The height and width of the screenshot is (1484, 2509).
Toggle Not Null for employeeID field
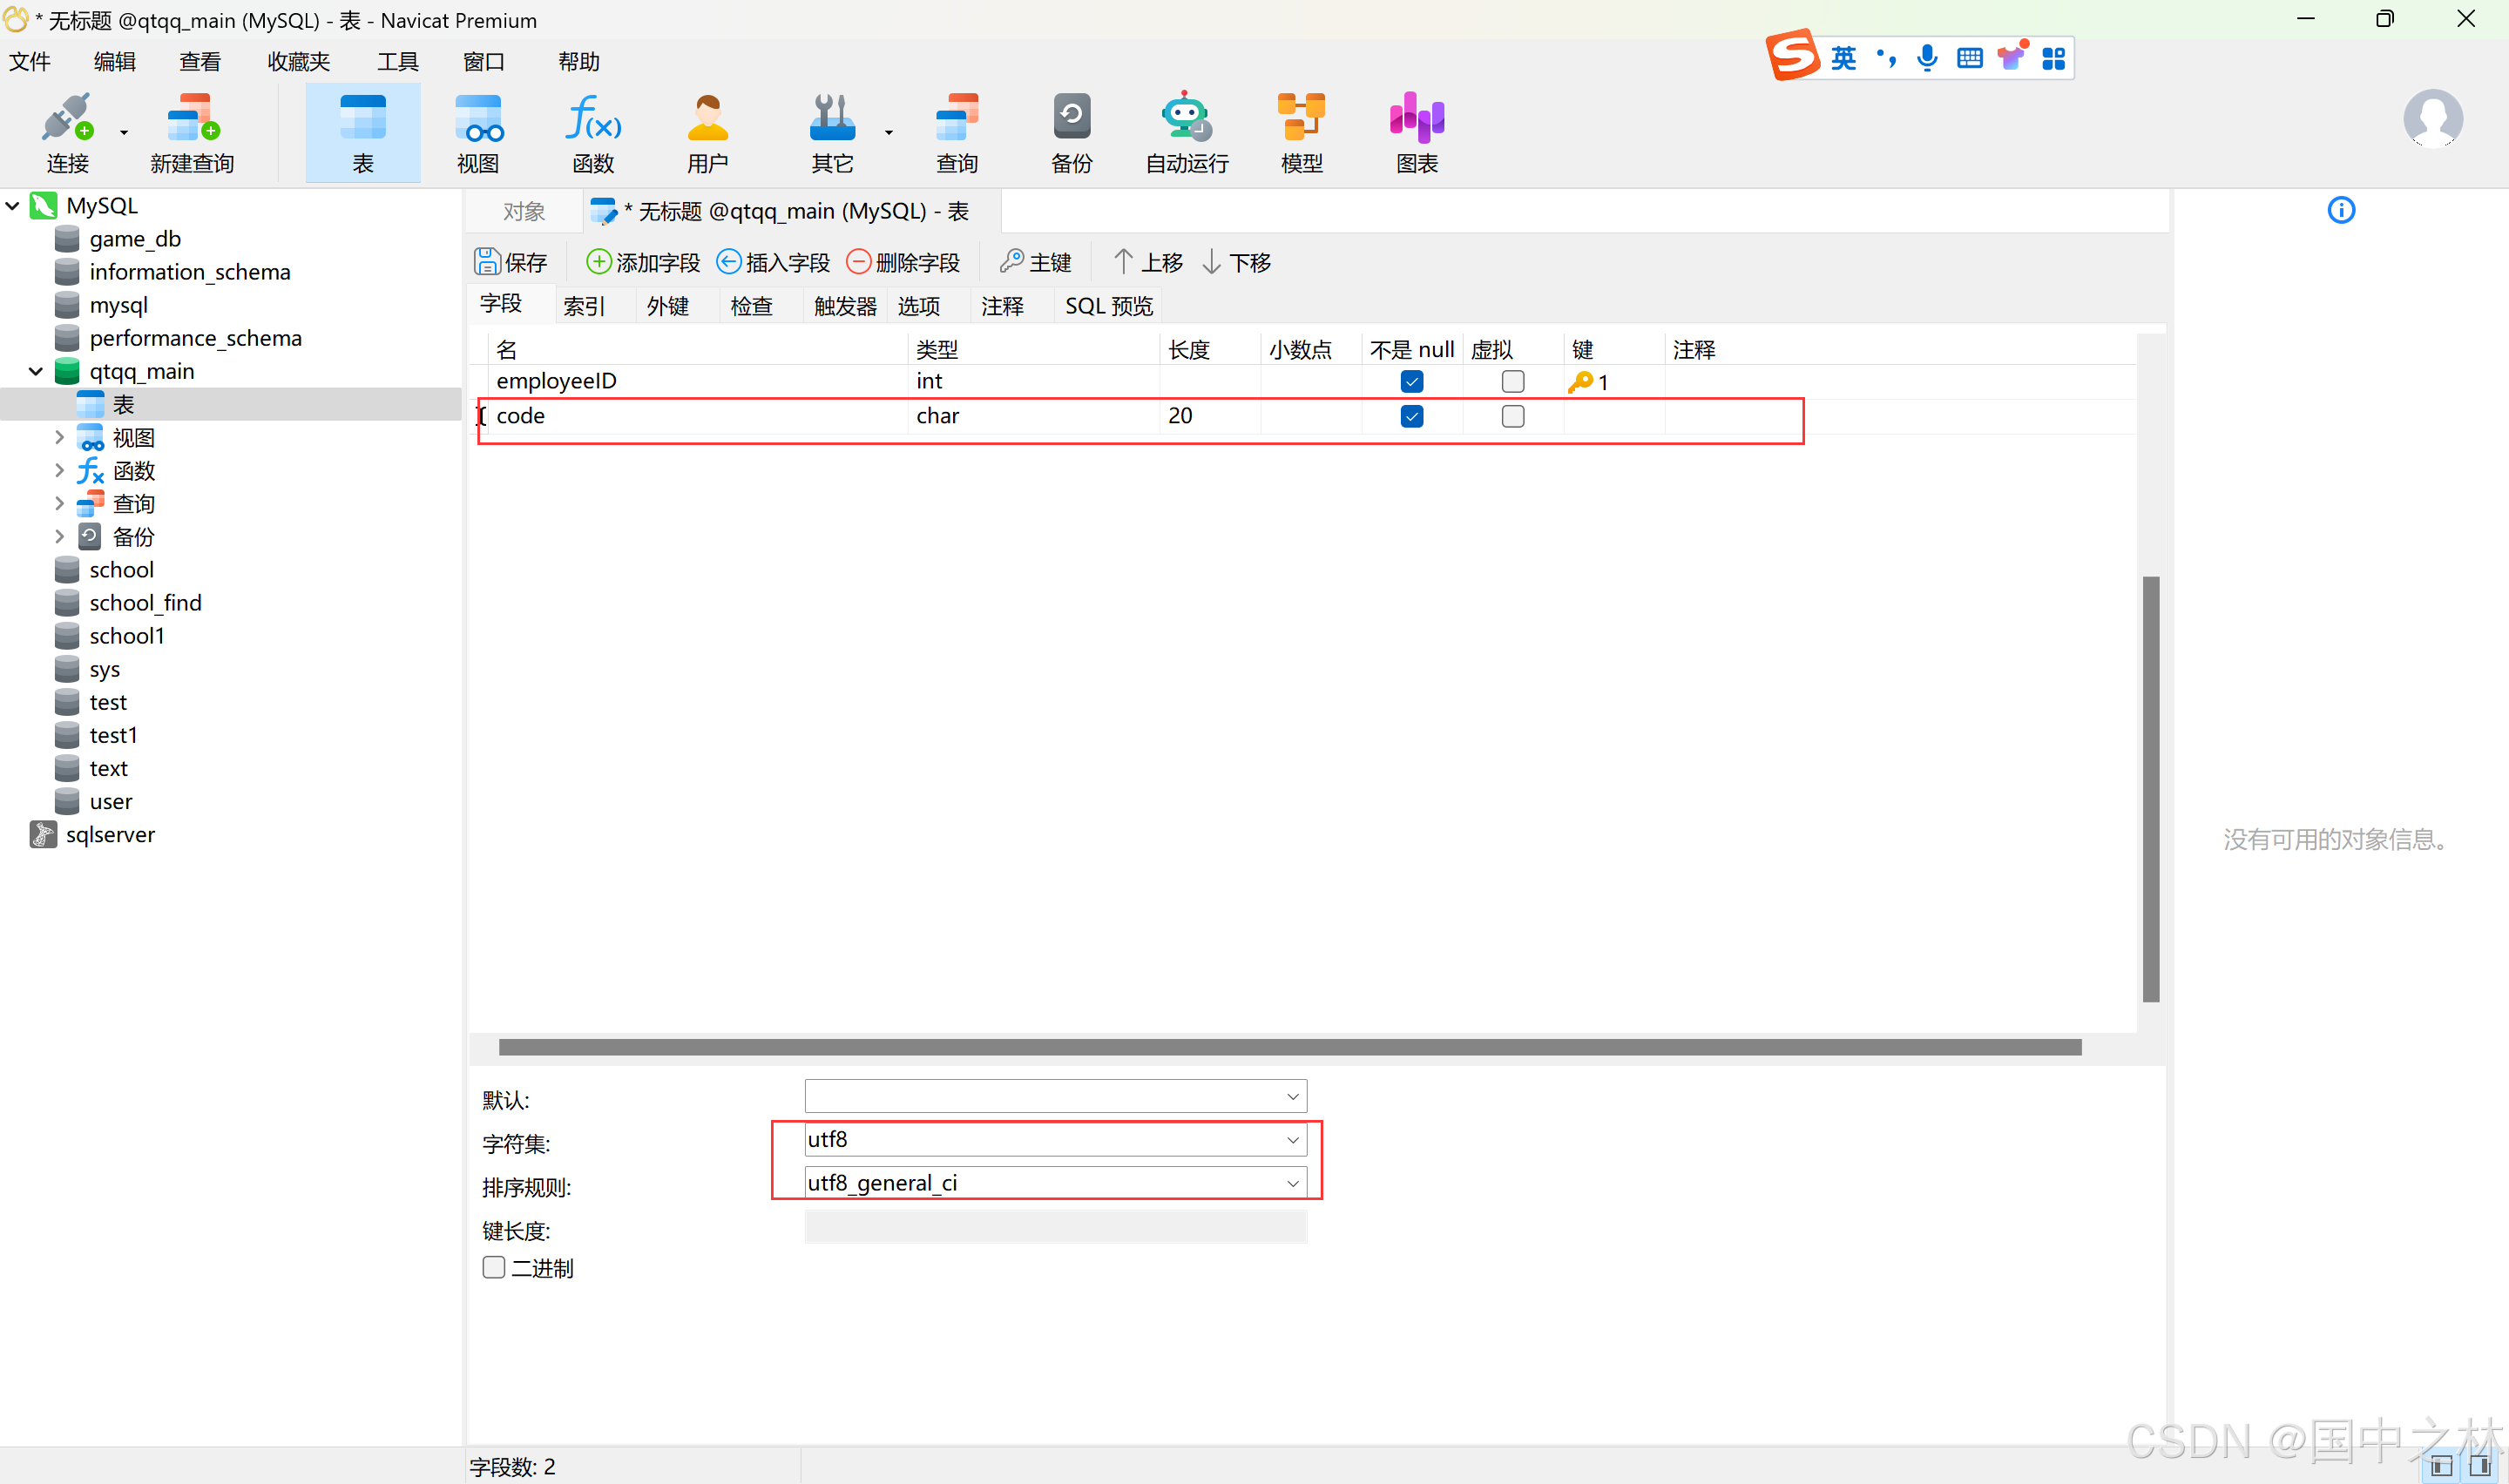1412,381
